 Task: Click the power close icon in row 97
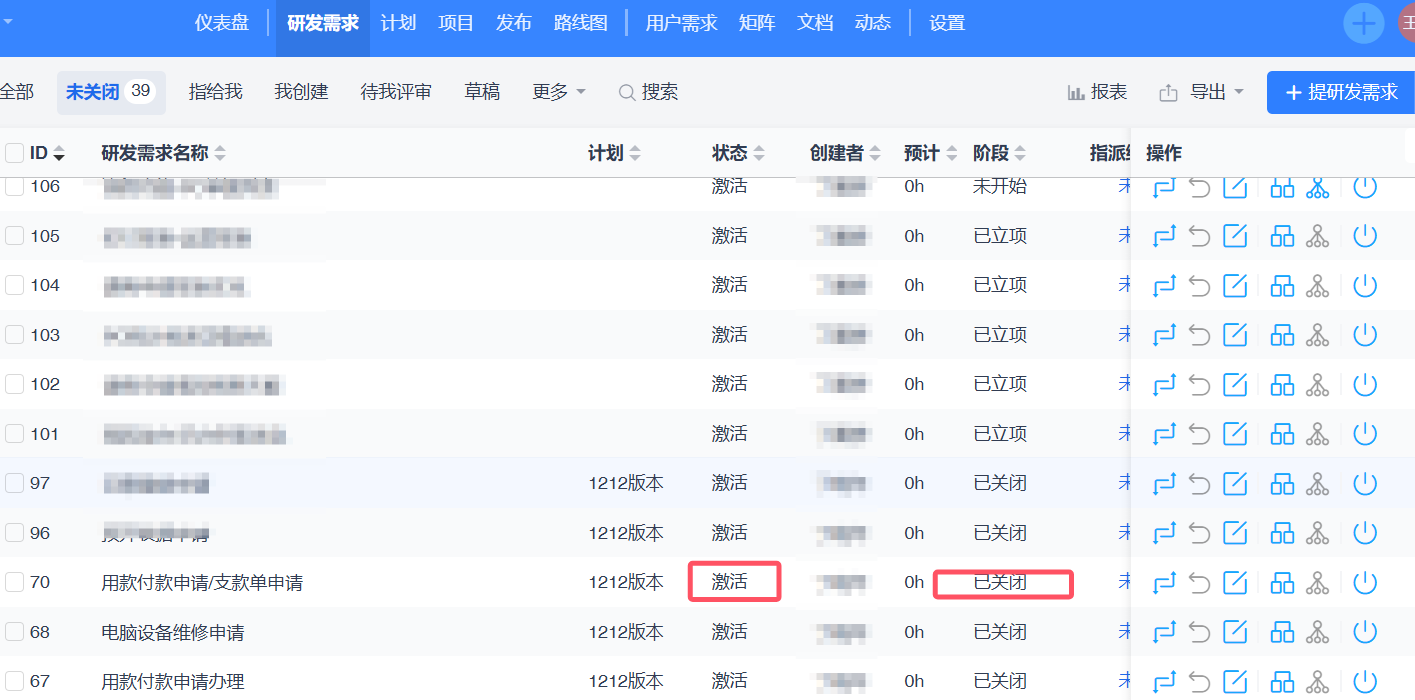[x=1365, y=483]
